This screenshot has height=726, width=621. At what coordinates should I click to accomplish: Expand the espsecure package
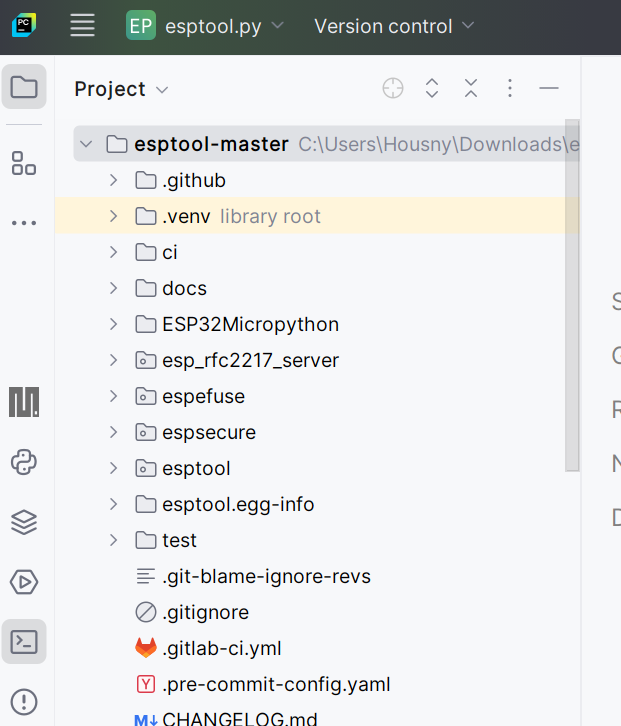(113, 432)
